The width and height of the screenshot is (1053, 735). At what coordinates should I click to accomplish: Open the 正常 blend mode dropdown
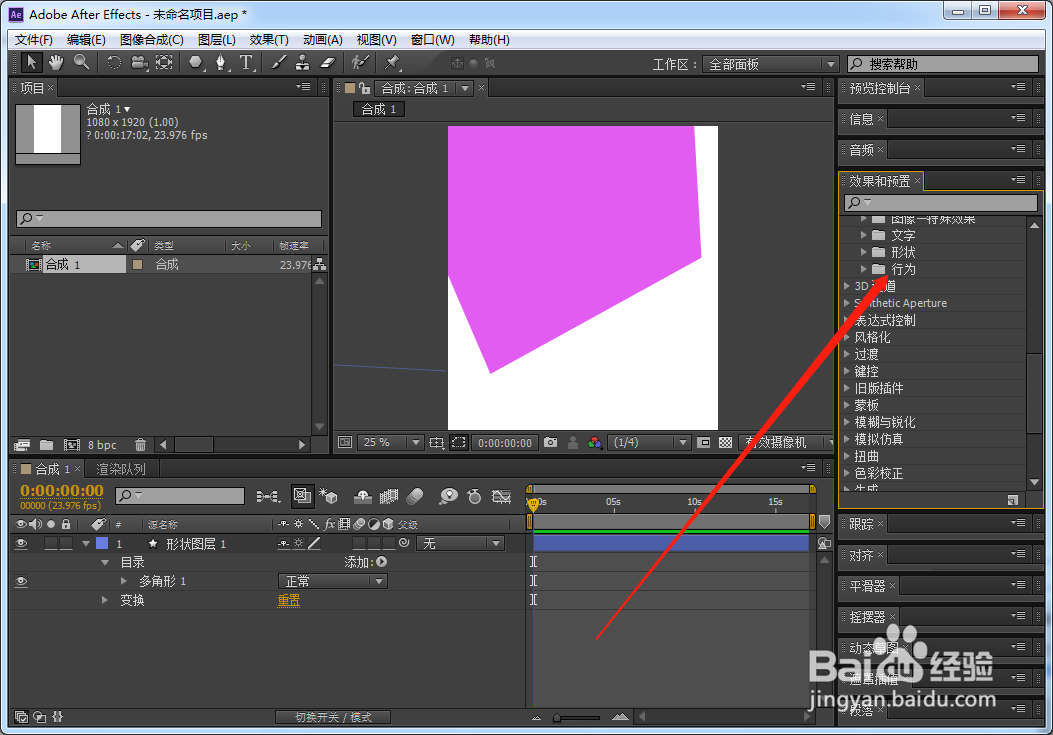(333, 581)
